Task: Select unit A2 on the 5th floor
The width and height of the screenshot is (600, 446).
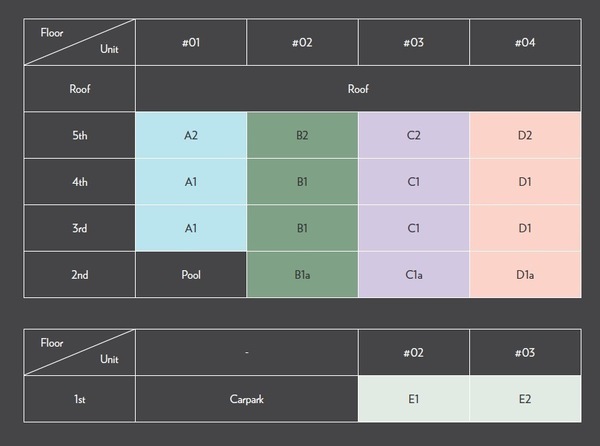Action: click(x=191, y=135)
